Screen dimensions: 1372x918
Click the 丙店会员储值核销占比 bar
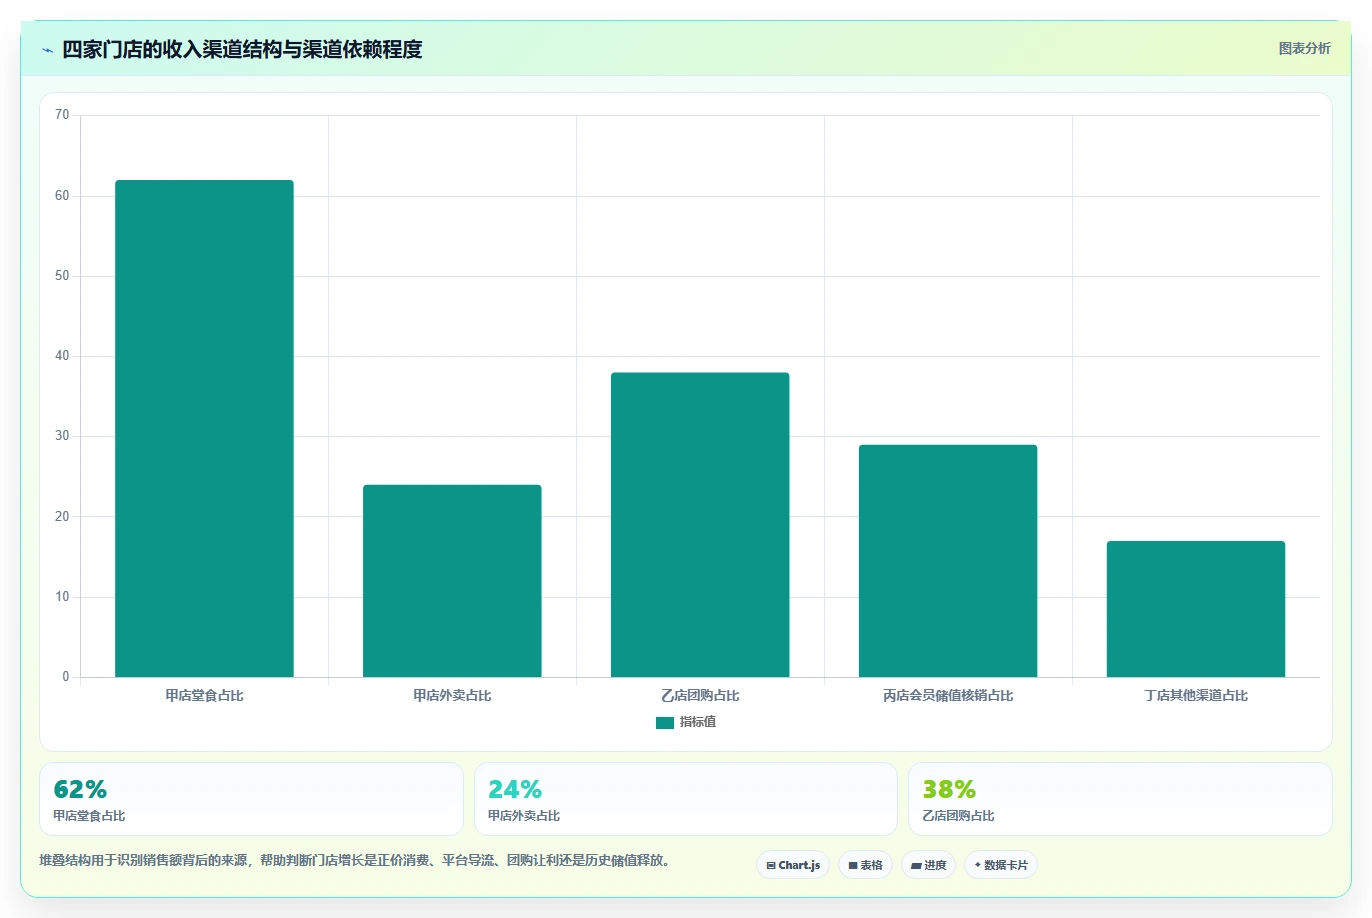coord(948,561)
